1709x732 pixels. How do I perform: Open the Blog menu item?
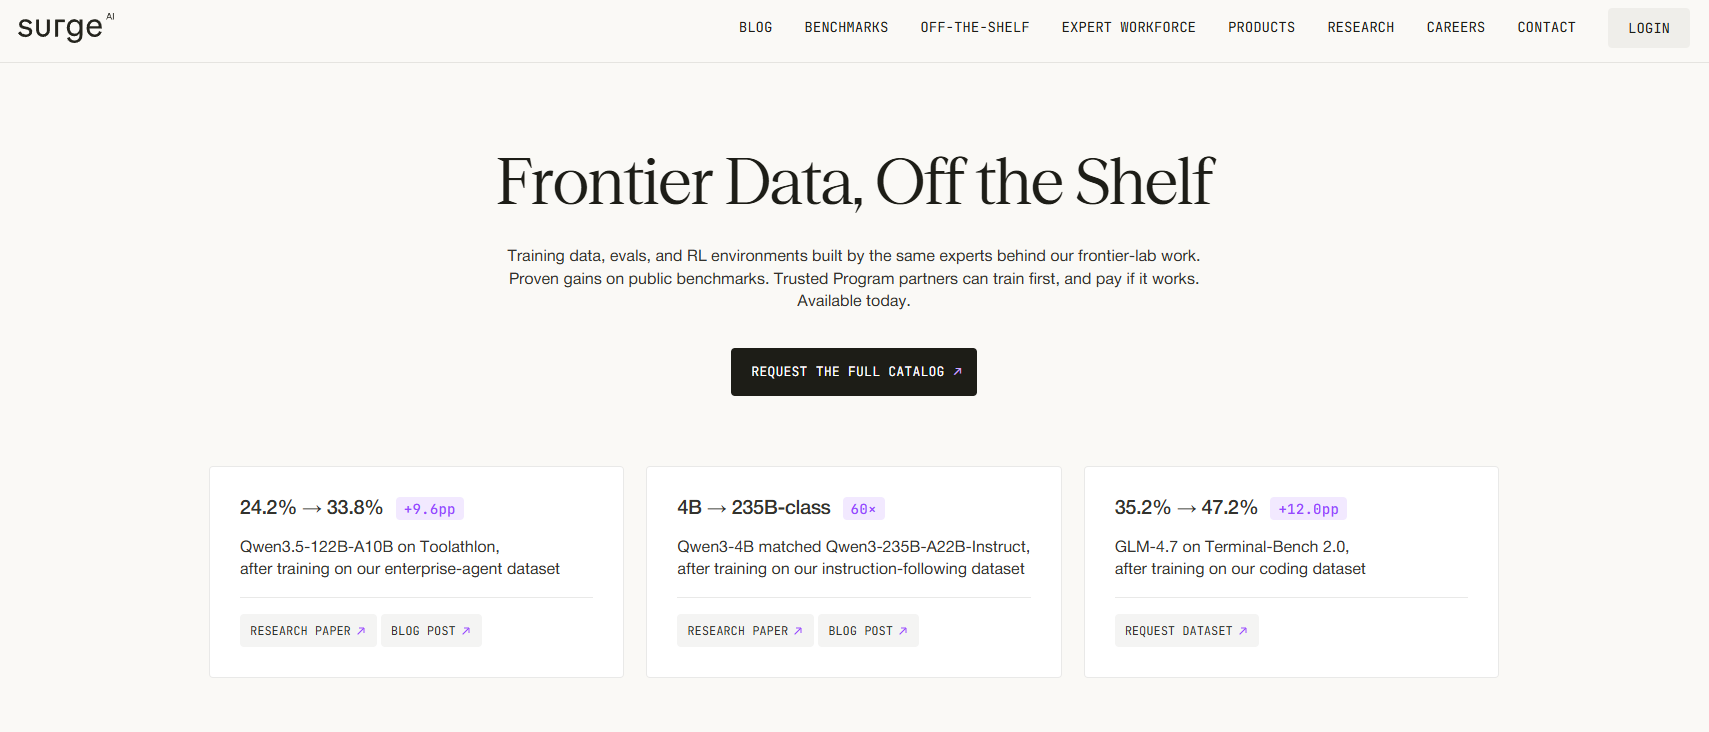(755, 28)
